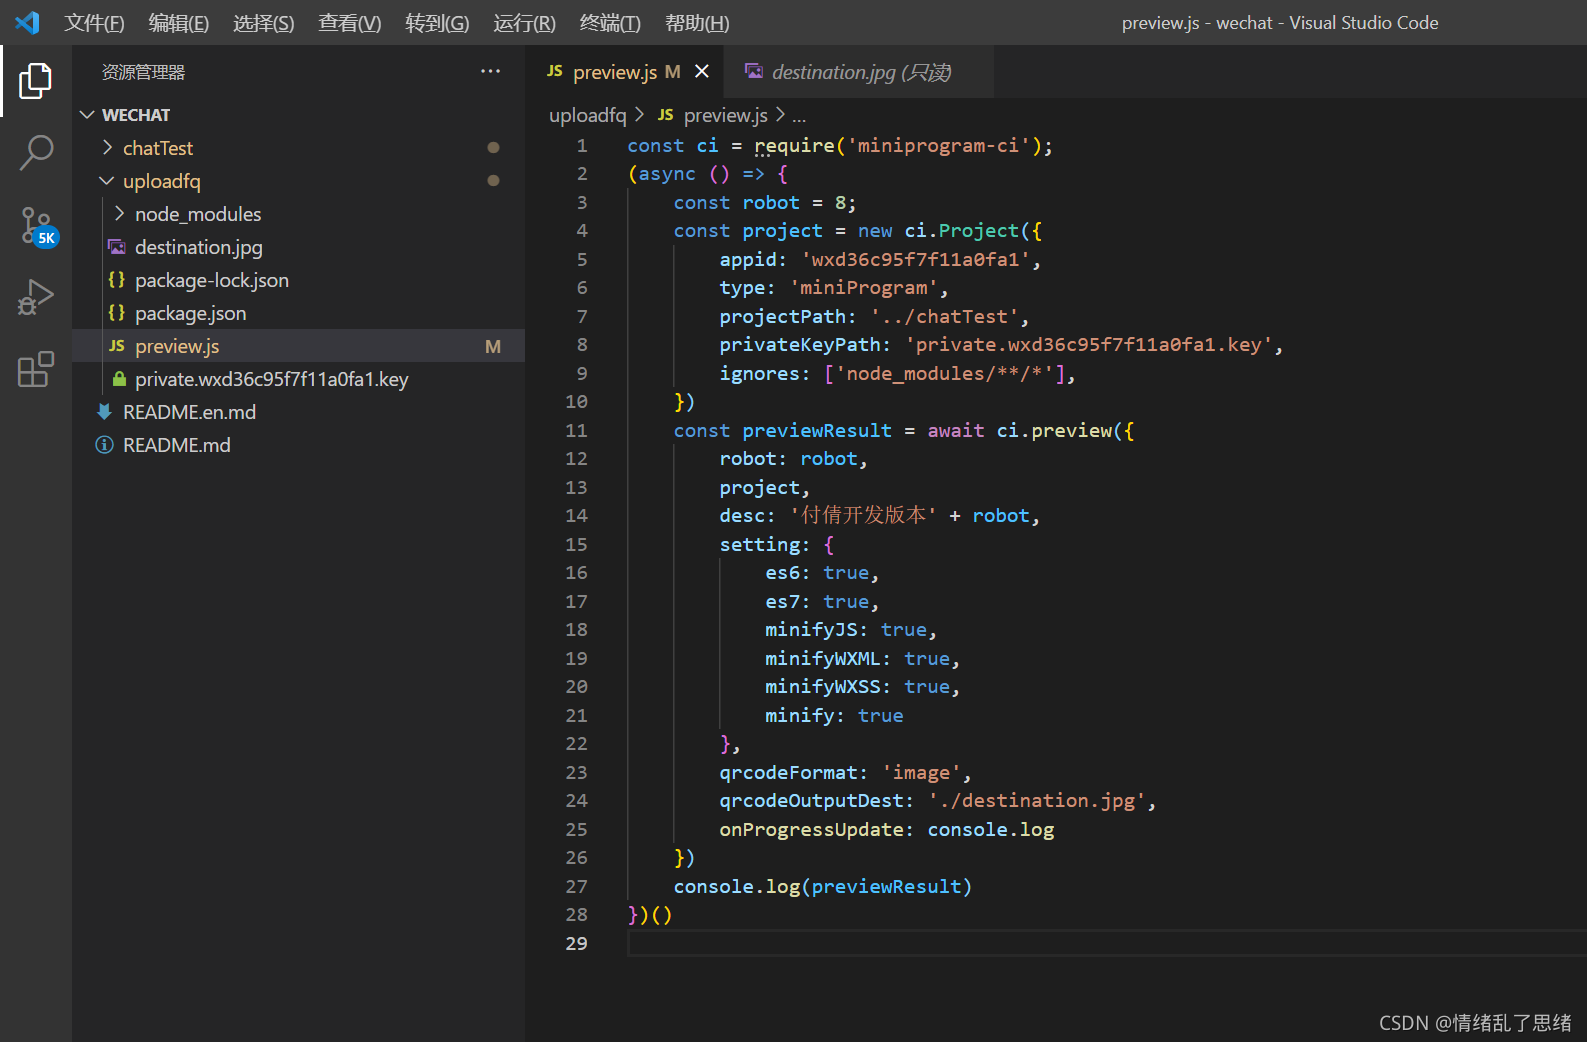Open the 查看(V) menu
This screenshot has height=1042, width=1587.
pyautogui.click(x=350, y=22)
